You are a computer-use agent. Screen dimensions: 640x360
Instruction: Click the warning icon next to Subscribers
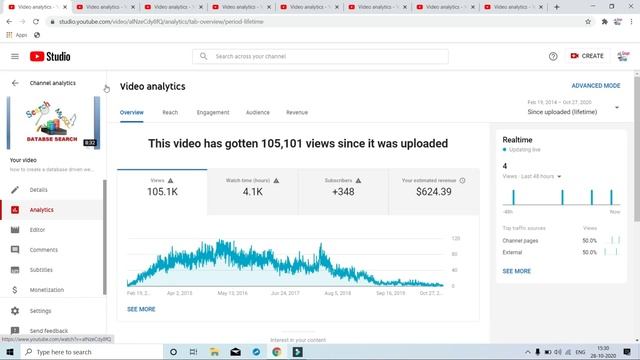click(x=358, y=180)
